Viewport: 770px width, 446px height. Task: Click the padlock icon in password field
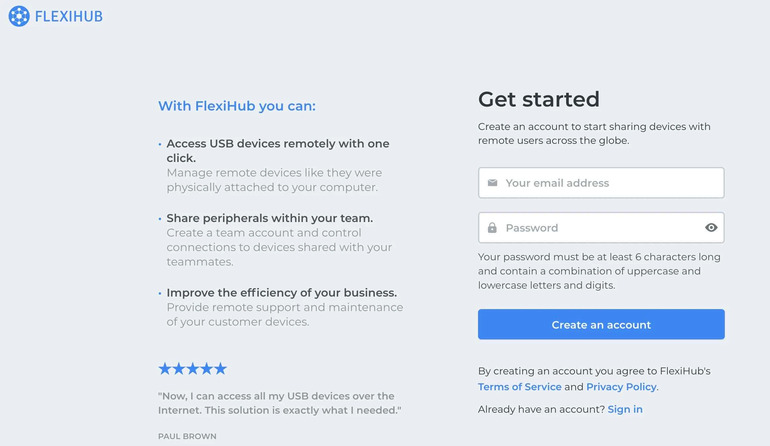[492, 228]
